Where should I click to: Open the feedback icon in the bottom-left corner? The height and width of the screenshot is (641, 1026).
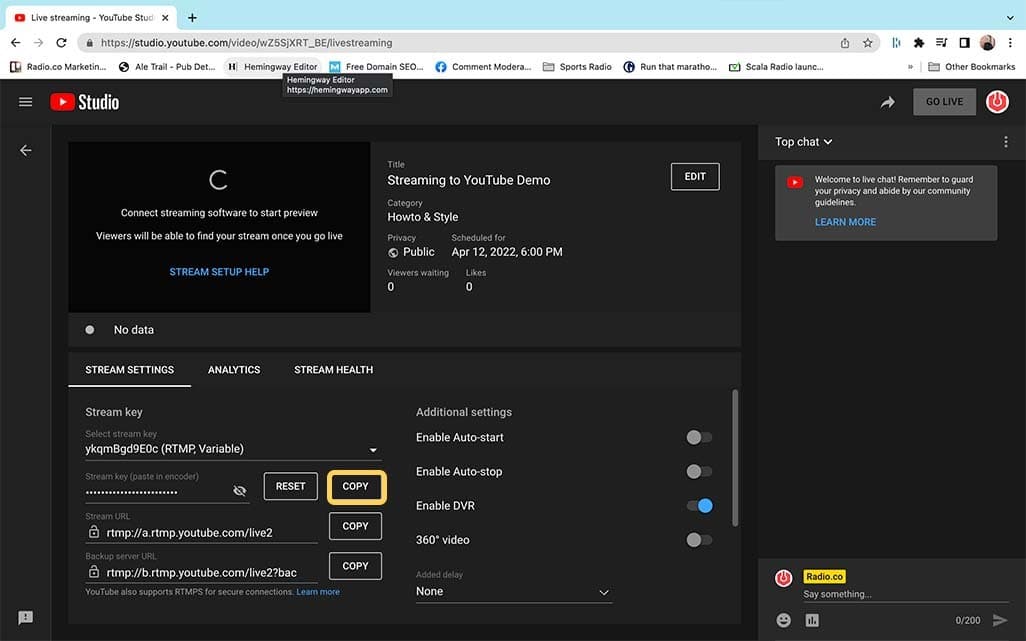click(25, 617)
